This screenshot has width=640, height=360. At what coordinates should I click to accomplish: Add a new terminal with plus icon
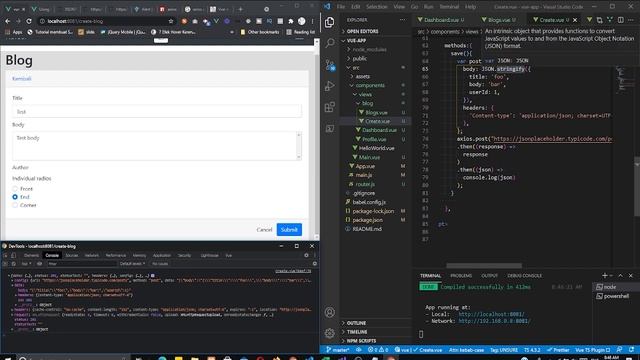605,276
